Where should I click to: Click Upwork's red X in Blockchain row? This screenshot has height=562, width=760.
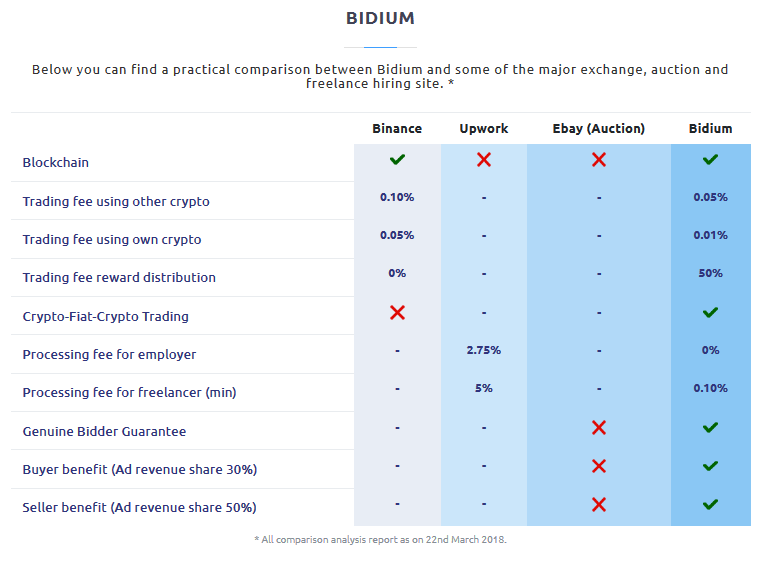(484, 160)
